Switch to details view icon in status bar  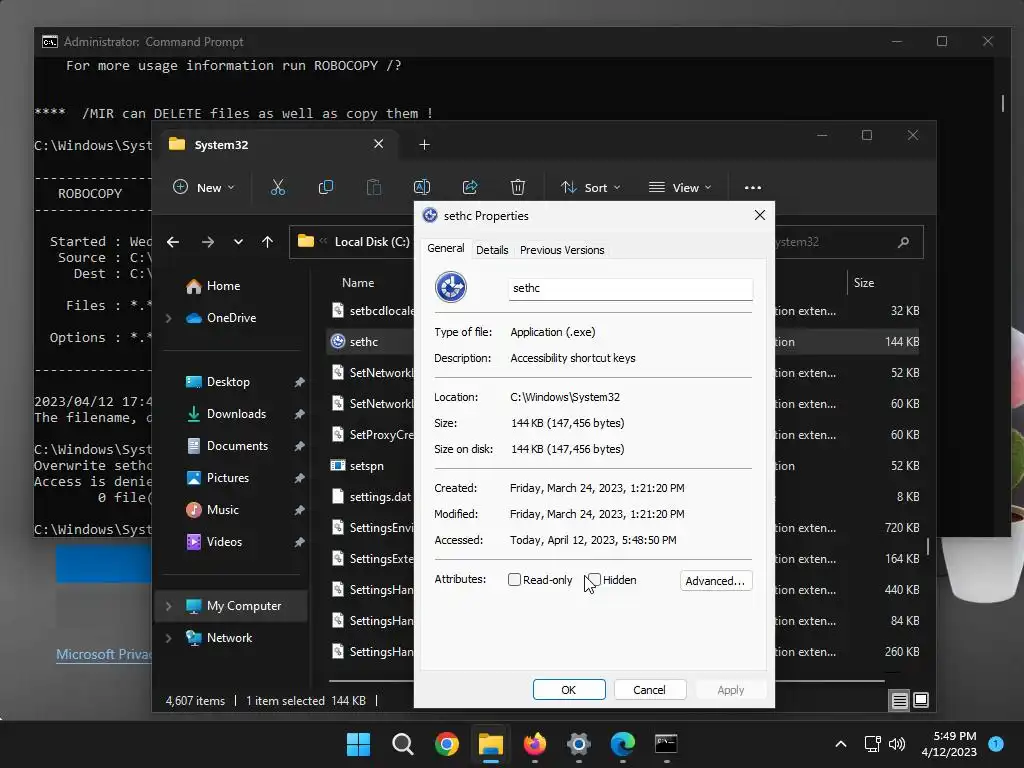pyautogui.click(x=899, y=701)
